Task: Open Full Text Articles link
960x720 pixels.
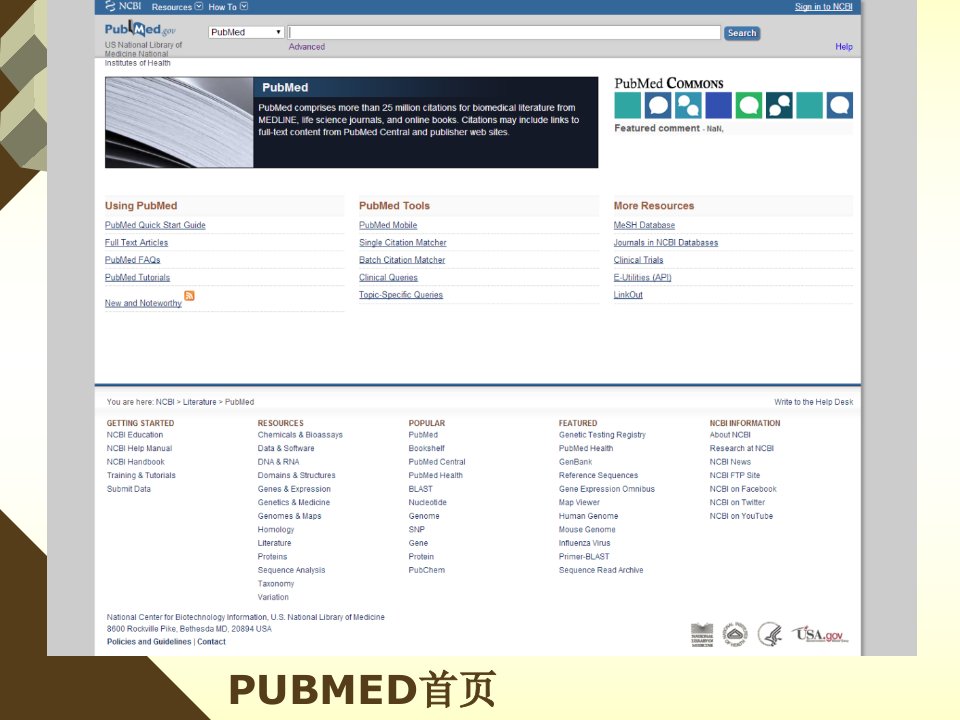Action: point(136,242)
